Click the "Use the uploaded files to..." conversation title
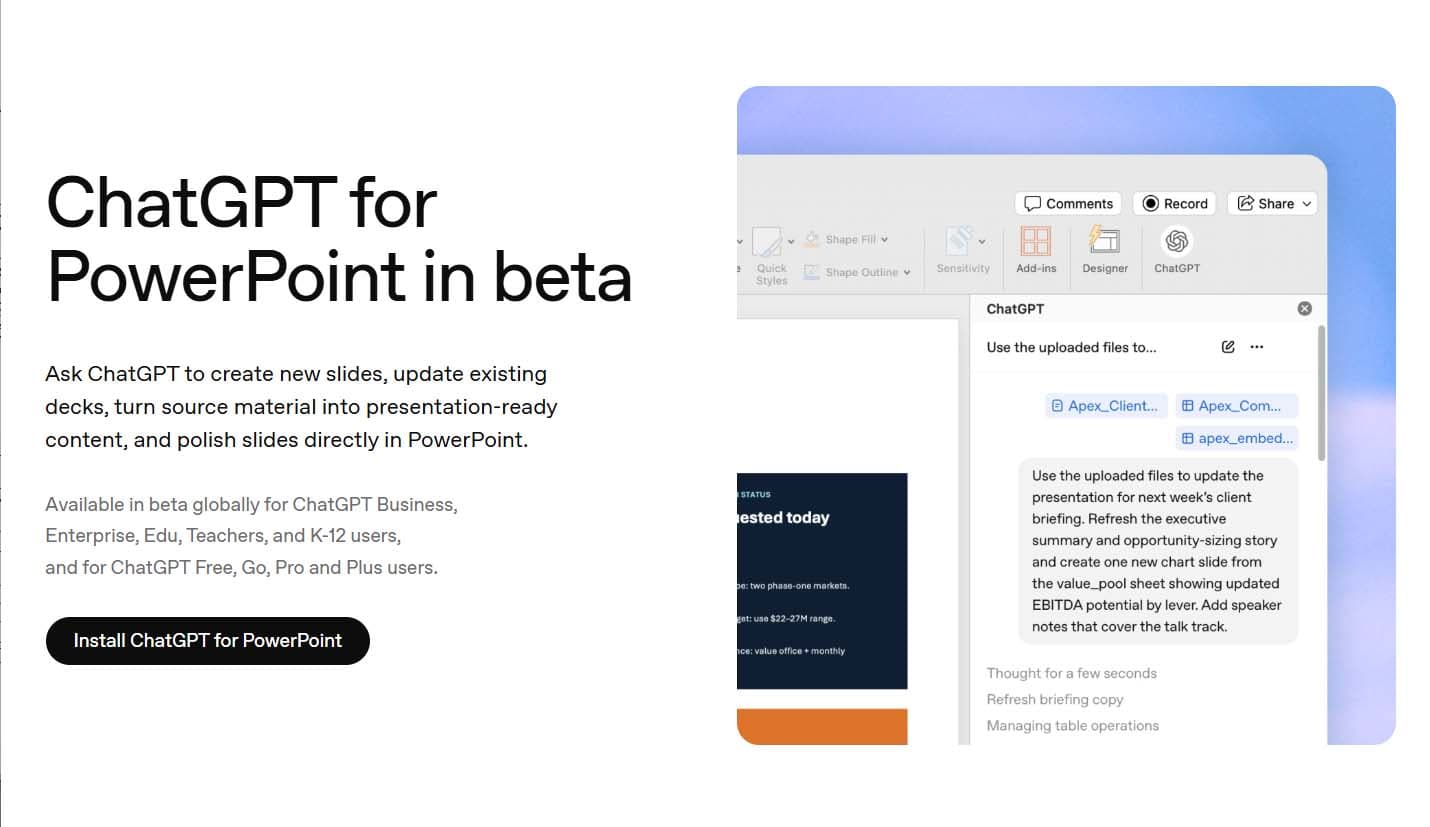 pyautogui.click(x=1071, y=347)
